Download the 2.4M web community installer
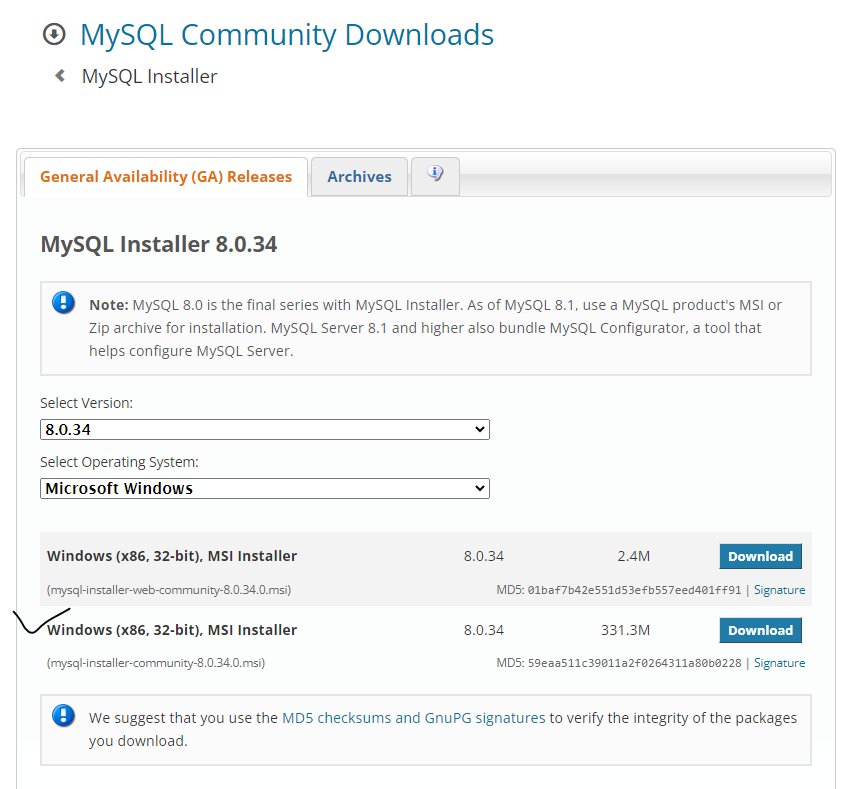Screen dimensions: 849x789 coord(760,556)
